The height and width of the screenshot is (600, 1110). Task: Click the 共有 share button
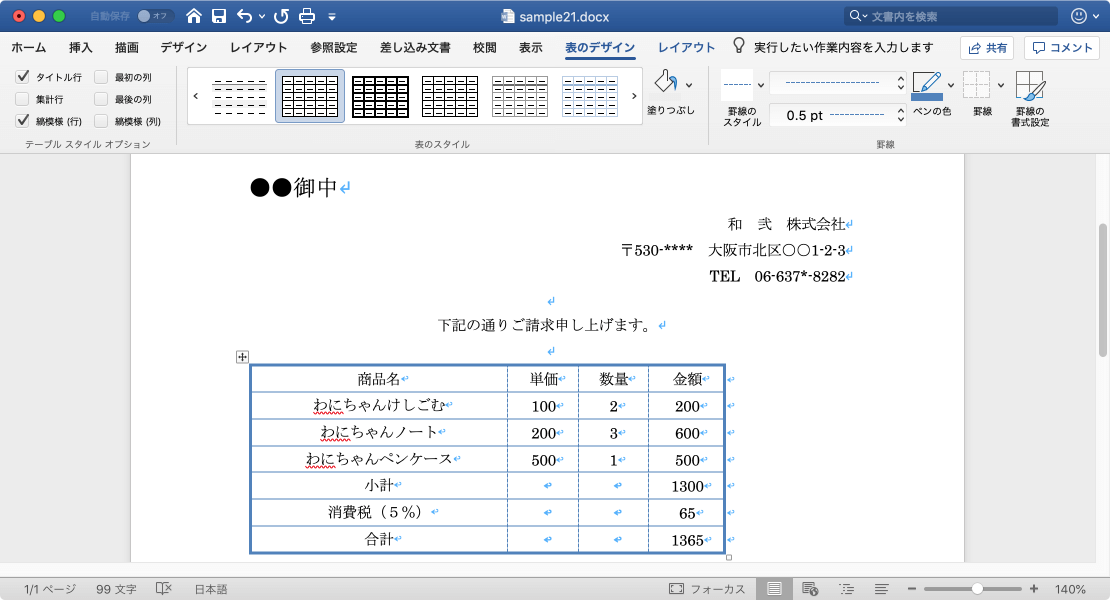pyautogui.click(x=987, y=47)
